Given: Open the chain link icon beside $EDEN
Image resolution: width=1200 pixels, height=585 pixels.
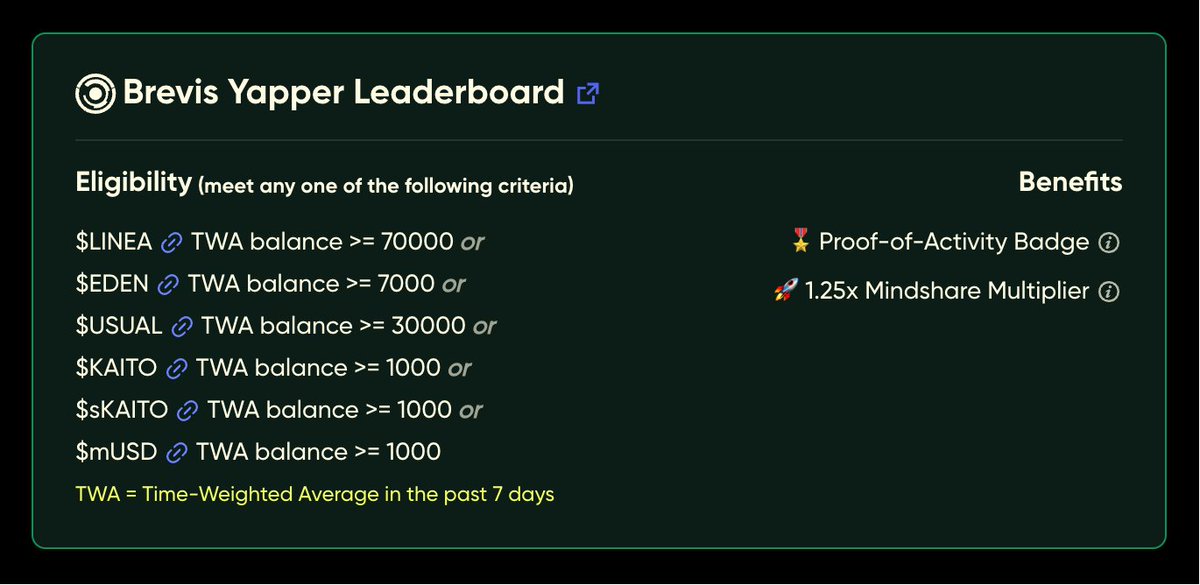Looking at the screenshot, I should pos(168,284).
